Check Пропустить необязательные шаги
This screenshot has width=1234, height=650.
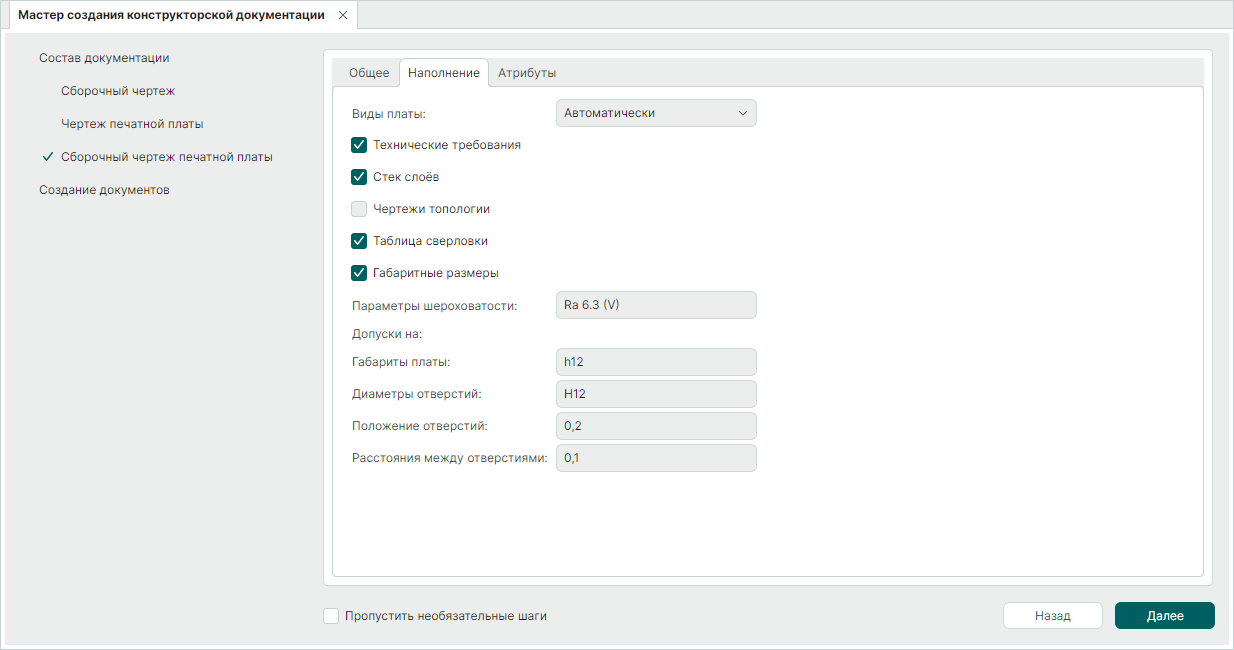point(331,616)
